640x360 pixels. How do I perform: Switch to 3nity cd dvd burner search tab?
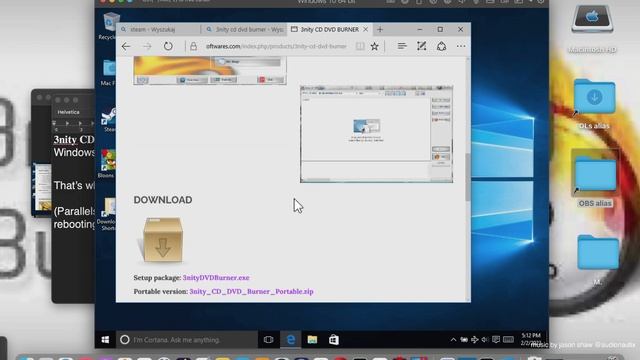(x=244, y=29)
